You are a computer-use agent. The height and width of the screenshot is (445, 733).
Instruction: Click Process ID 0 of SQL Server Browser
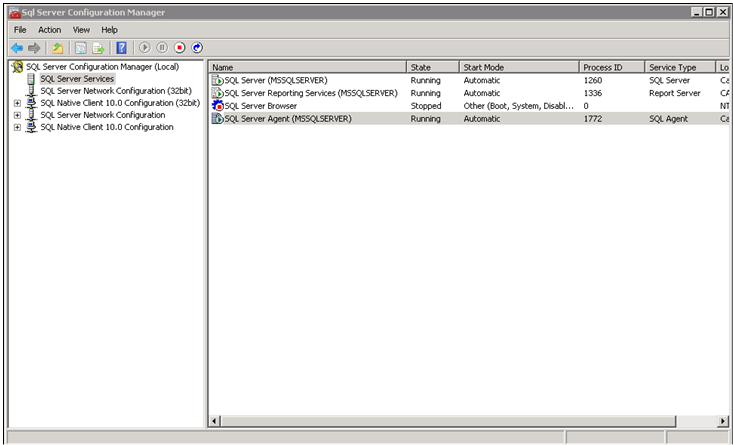(586, 106)
